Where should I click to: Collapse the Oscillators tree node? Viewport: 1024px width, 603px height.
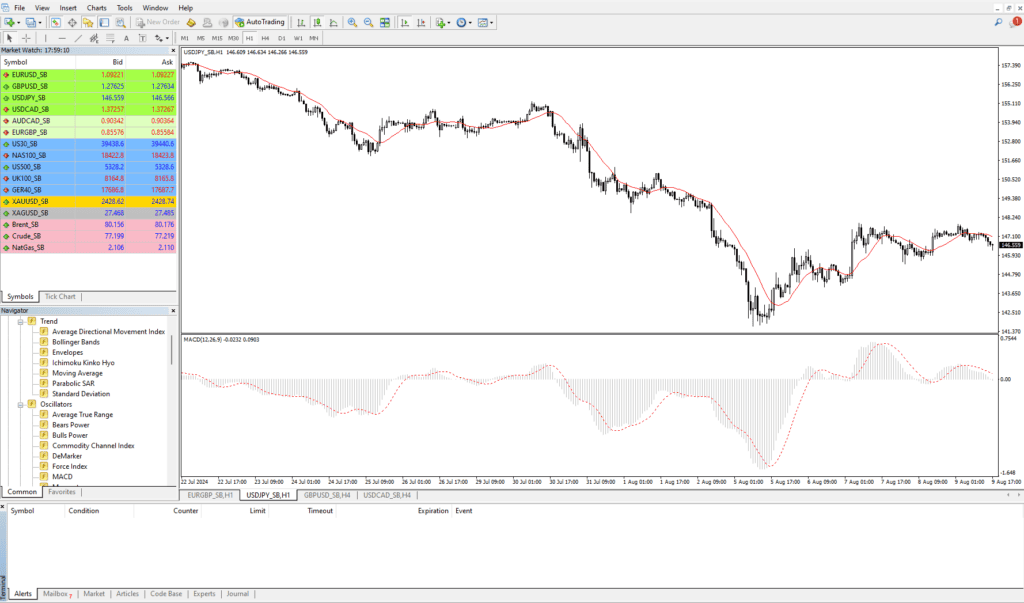[19, 404]
